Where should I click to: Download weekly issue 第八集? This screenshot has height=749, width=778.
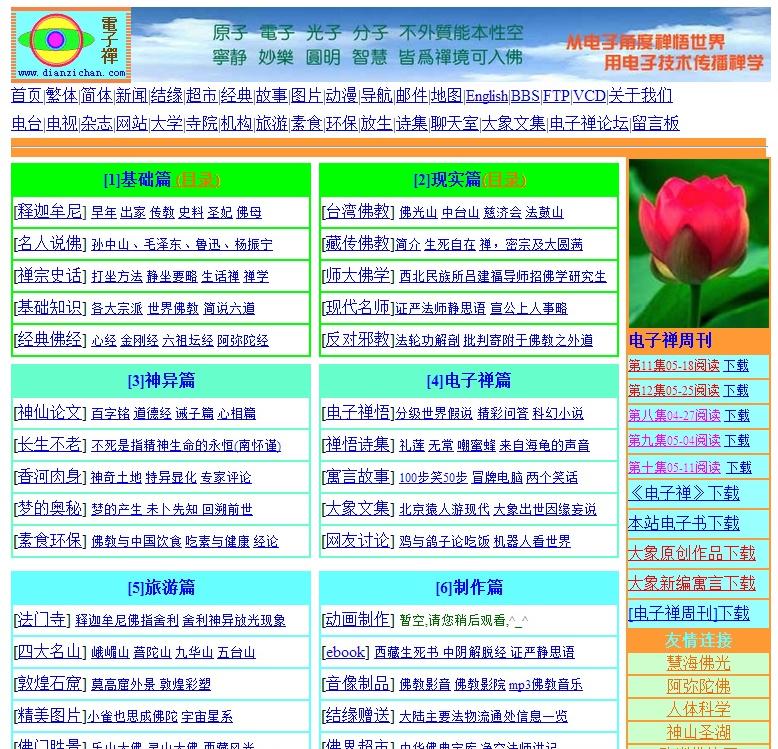(736, 416)
